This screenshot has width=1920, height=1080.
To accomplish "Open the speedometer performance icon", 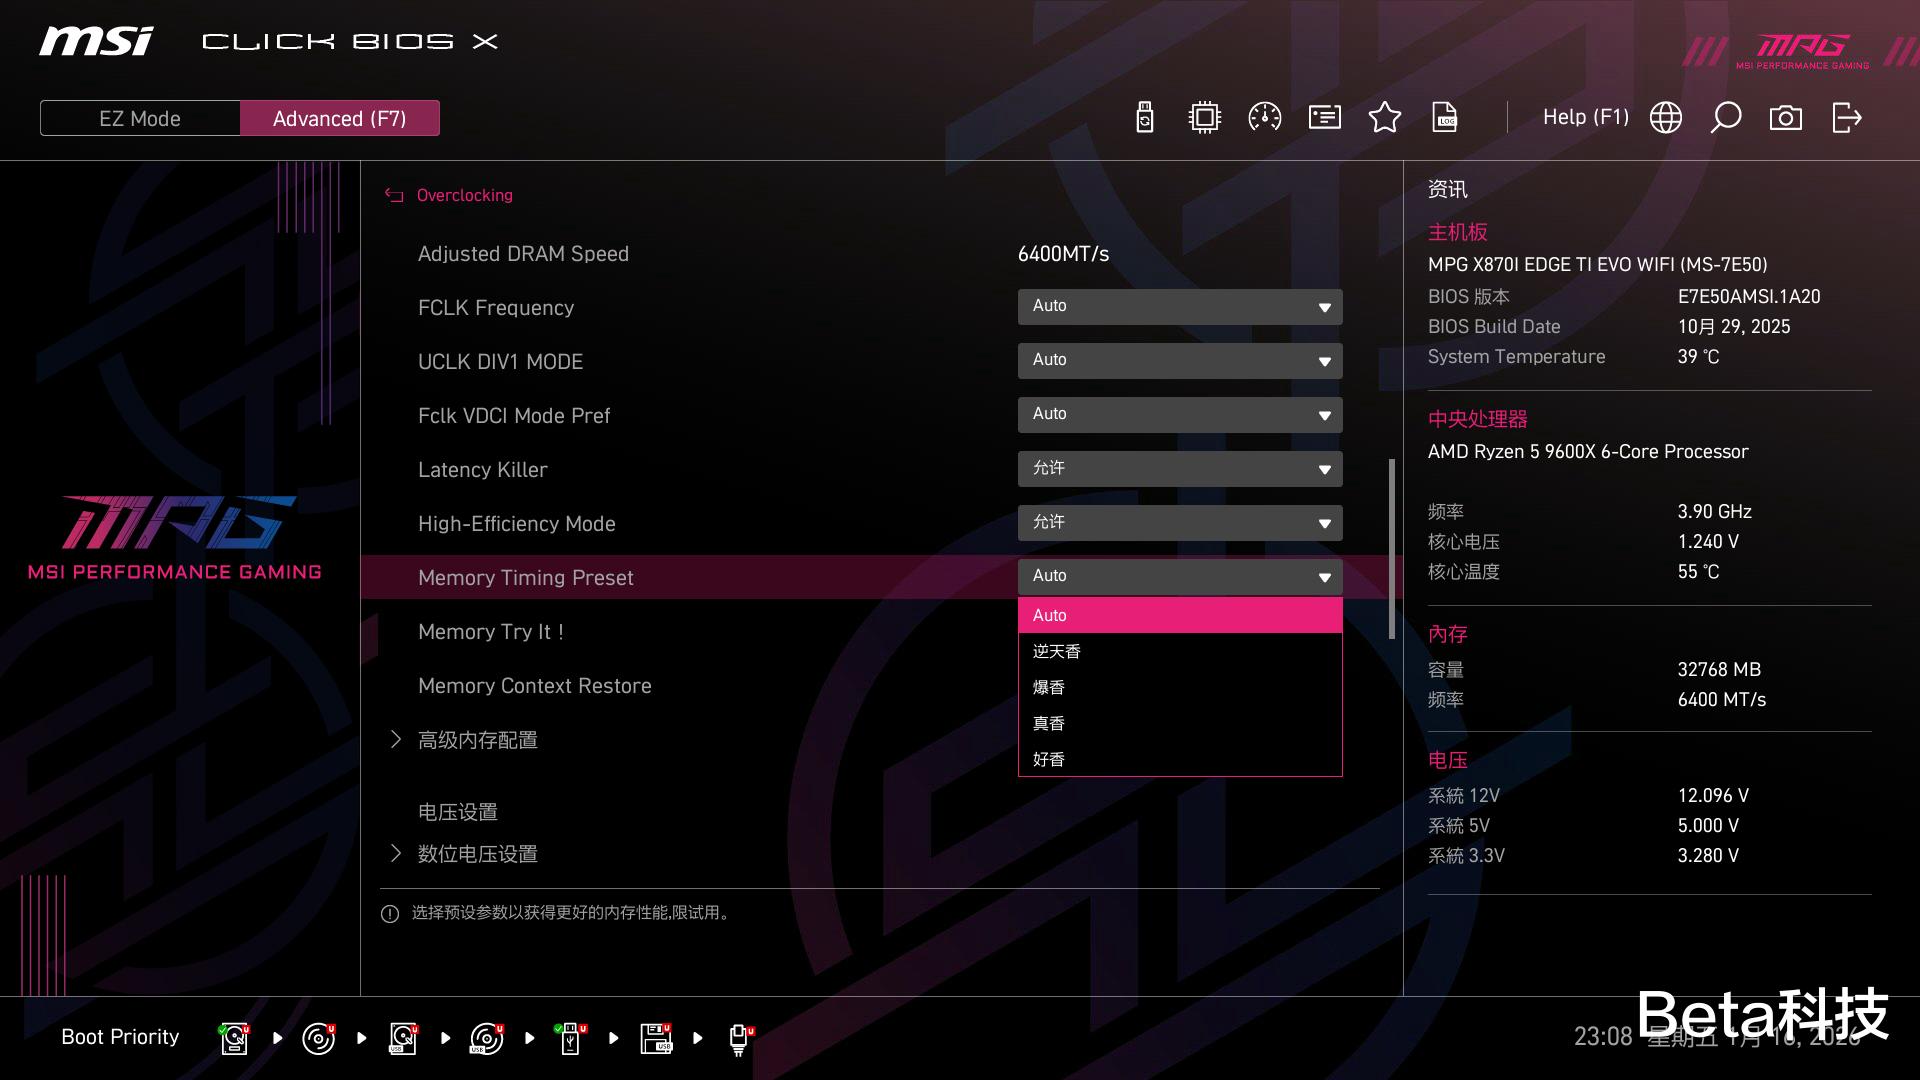I will (x=1265, y=118).
